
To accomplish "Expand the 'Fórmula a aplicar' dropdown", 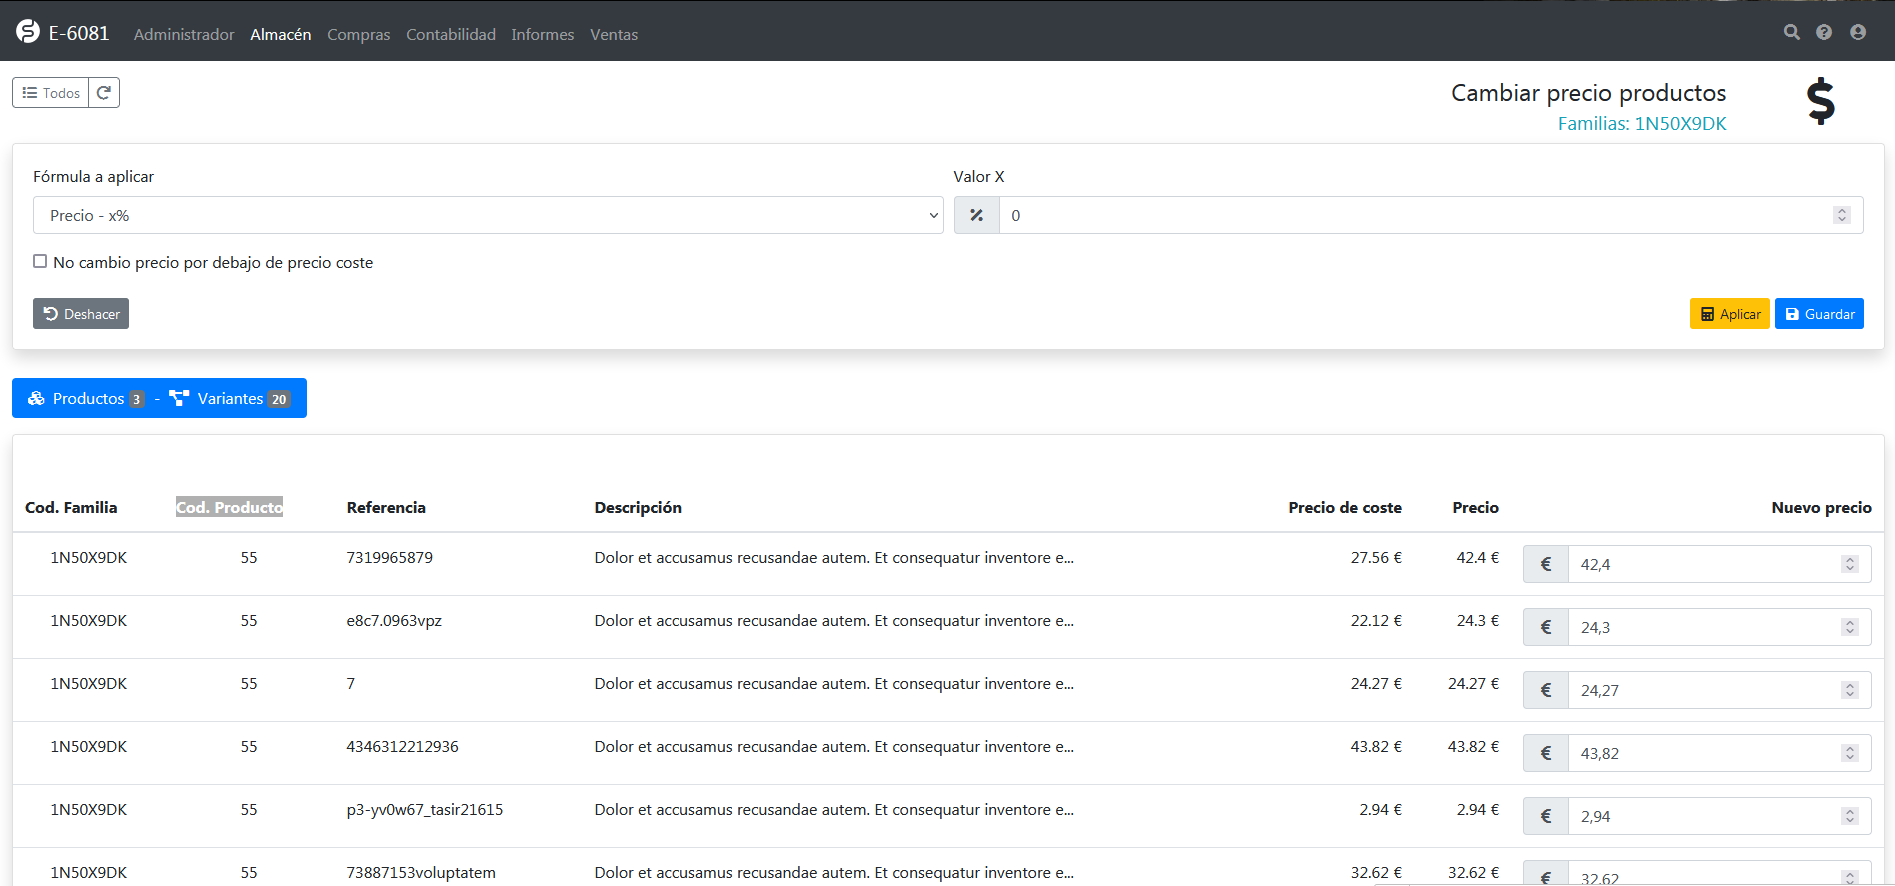I will point(487,215).
